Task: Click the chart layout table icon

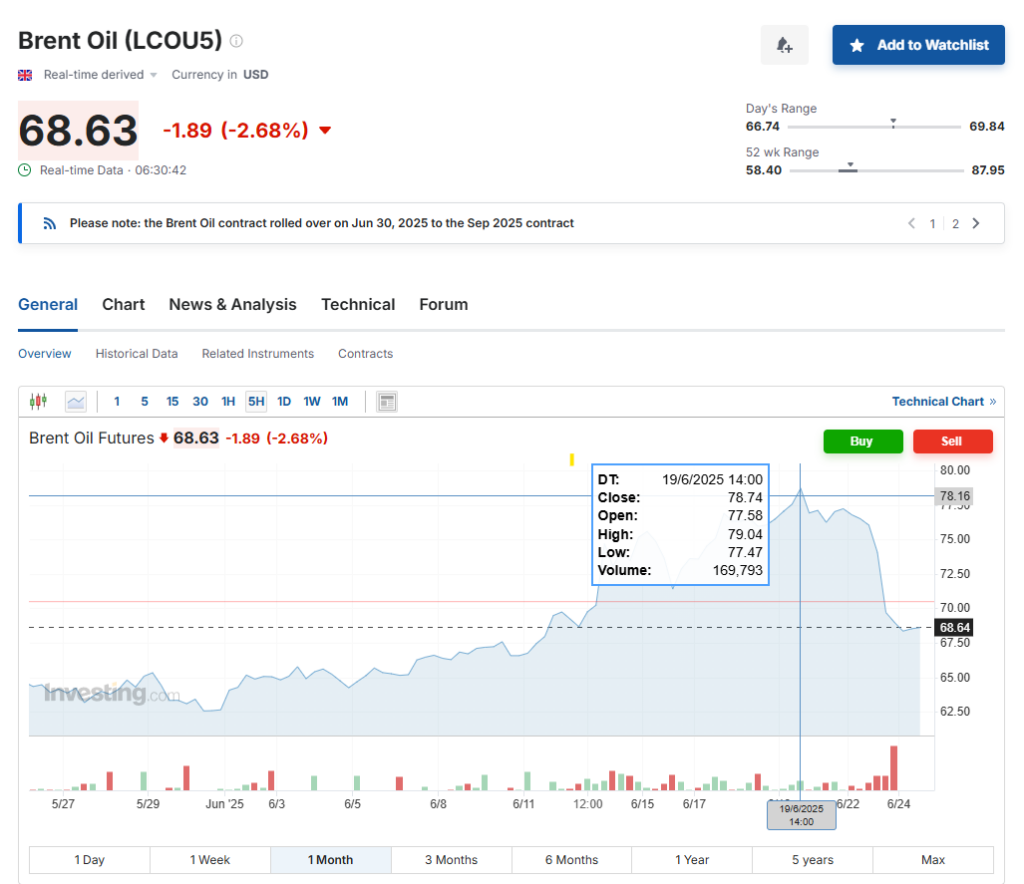Action: (387, 402)
